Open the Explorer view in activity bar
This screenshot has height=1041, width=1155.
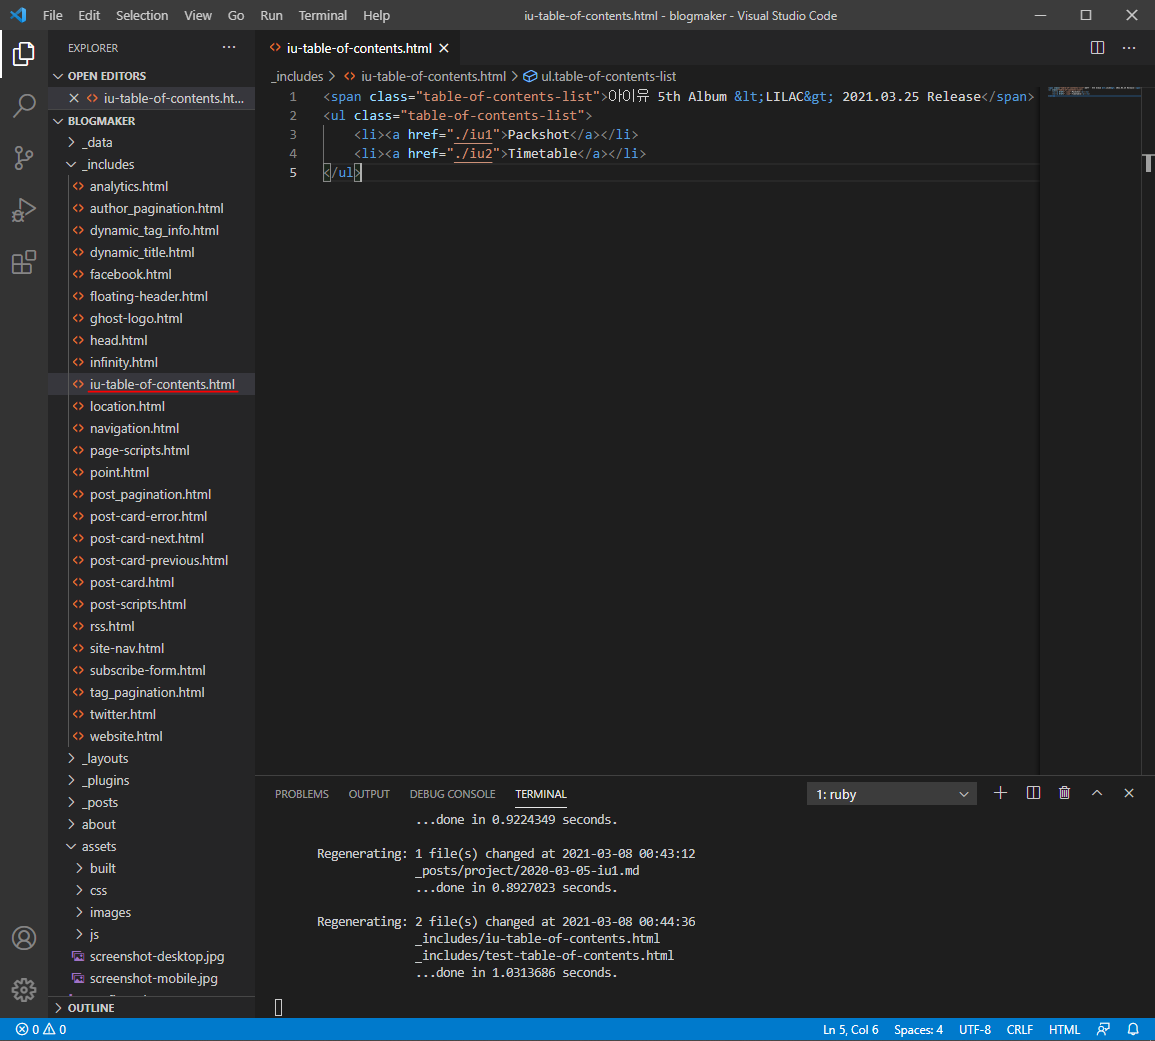24,55
